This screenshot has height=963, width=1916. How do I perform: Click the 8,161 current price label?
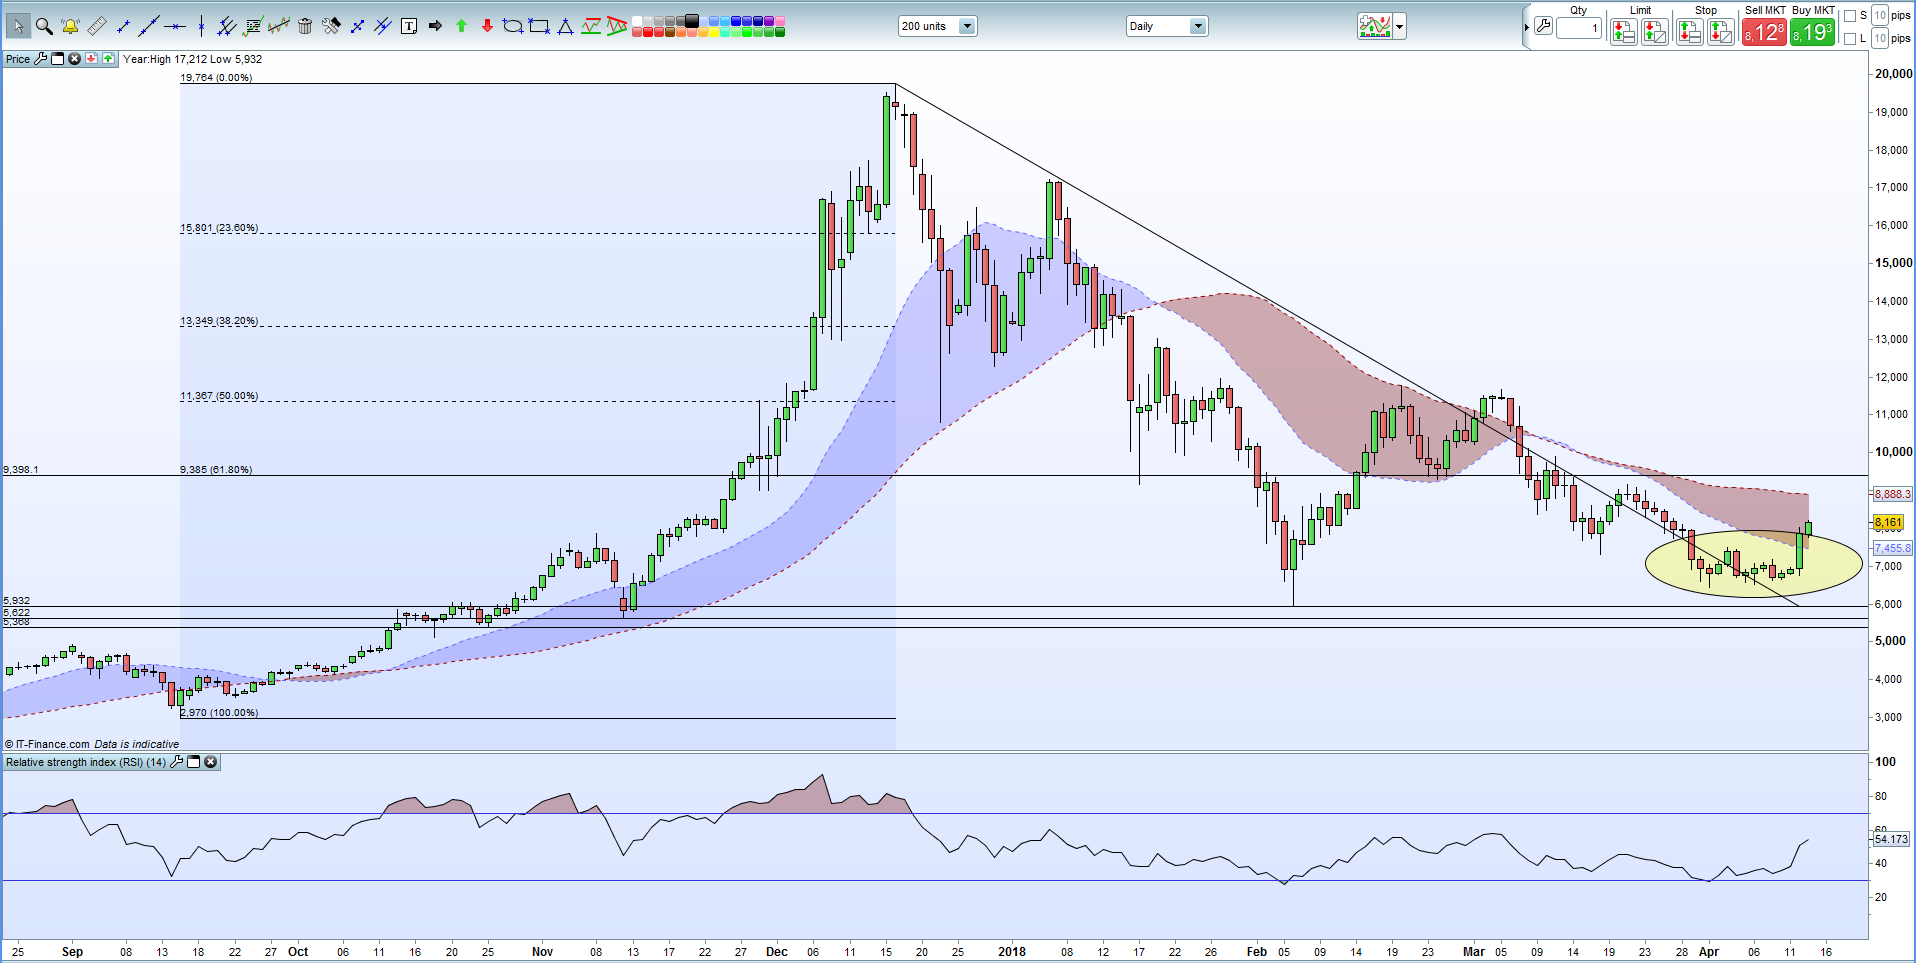(x=1889, y=523)
